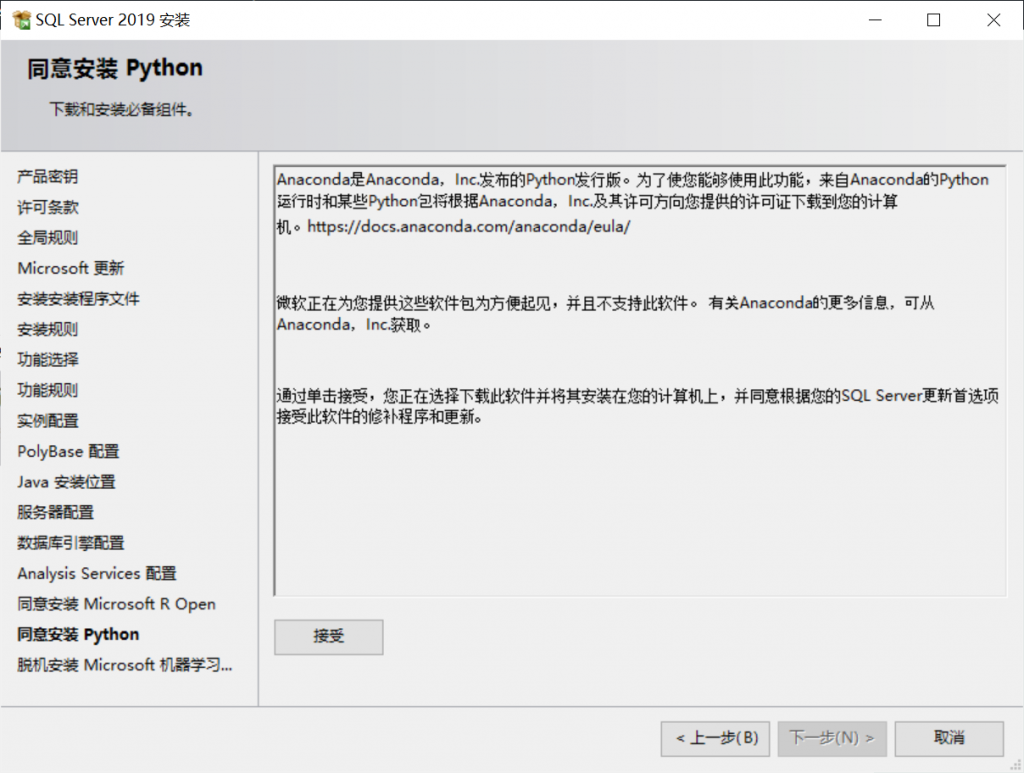
Task: Cancel setup with 取消 button
Action: tap(948, 738)
